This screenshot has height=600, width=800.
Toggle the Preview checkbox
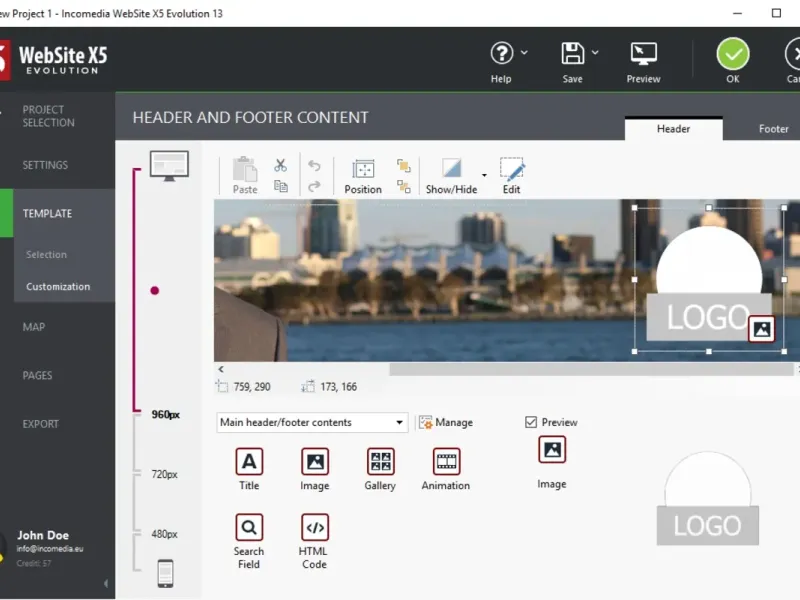(531, 422)
